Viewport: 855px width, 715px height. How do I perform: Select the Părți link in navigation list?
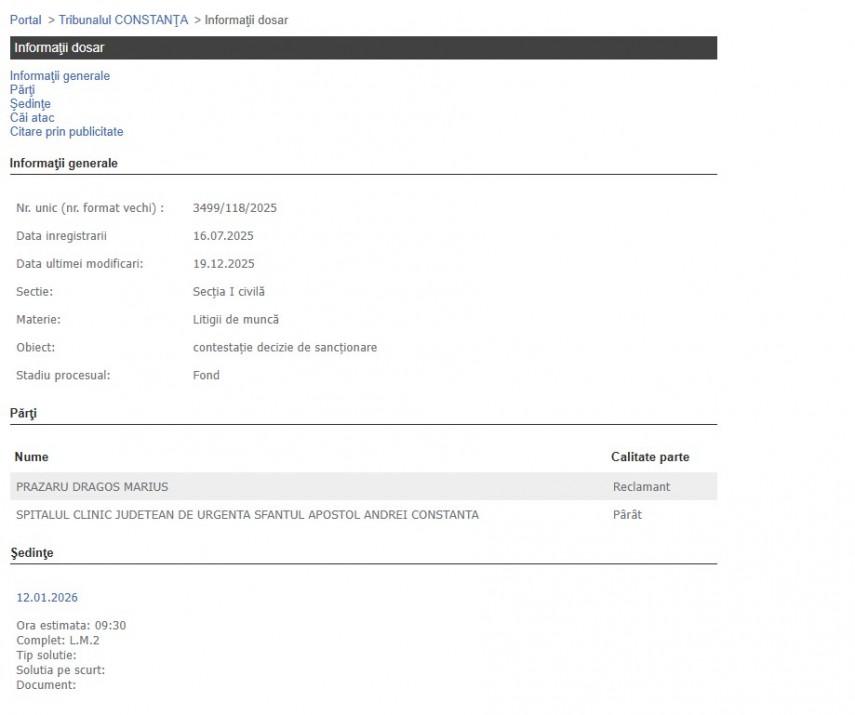coord(22,90)
